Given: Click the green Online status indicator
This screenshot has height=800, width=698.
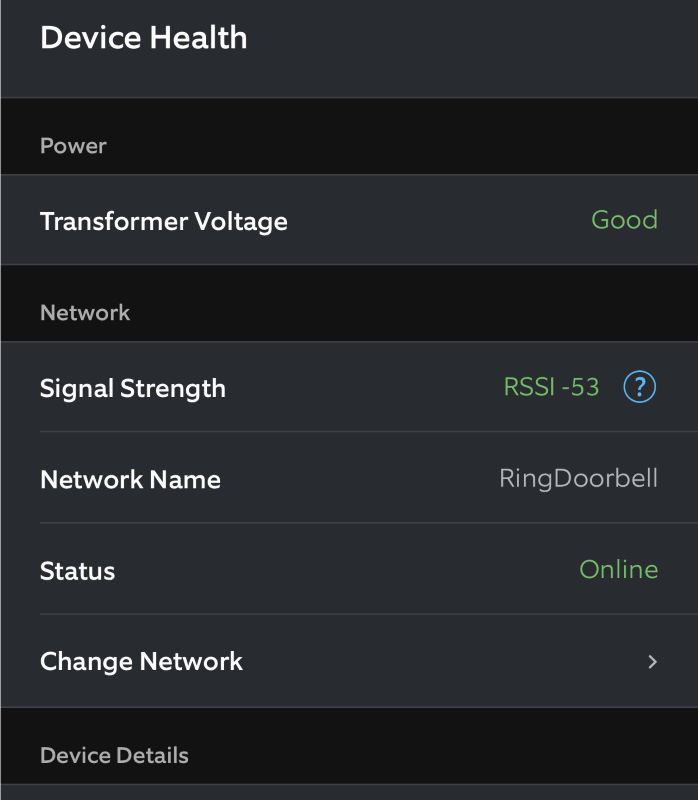Looking at the screenshot, I should click(x=620, y=570).
